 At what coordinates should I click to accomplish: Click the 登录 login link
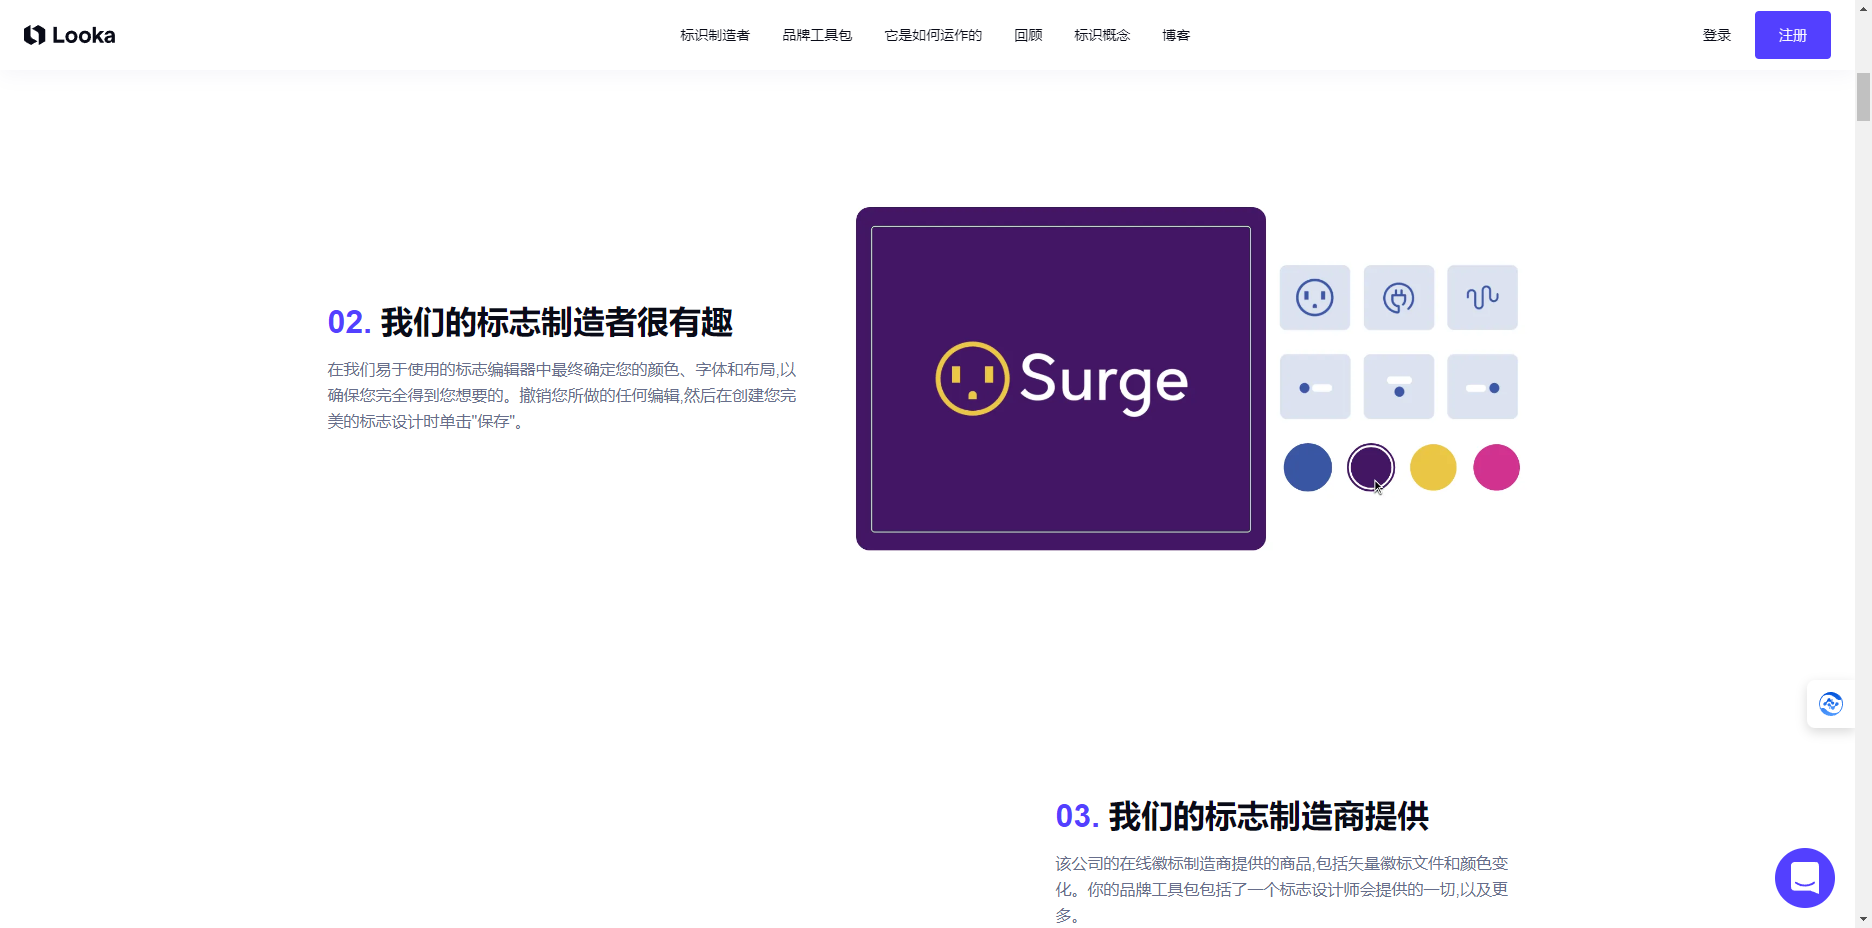[1716, 35]
